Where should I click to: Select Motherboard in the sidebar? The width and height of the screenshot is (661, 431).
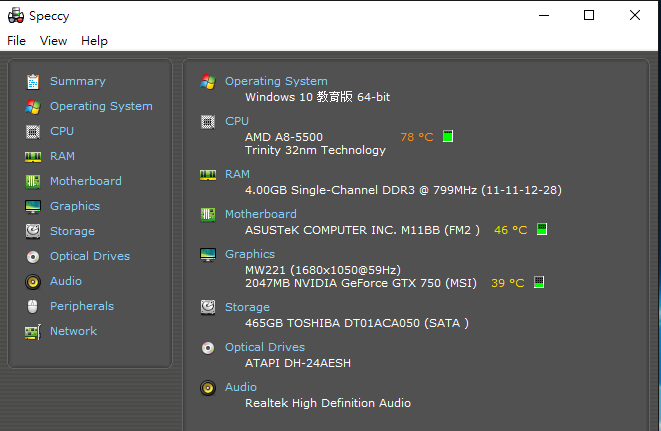pos(86,181)
